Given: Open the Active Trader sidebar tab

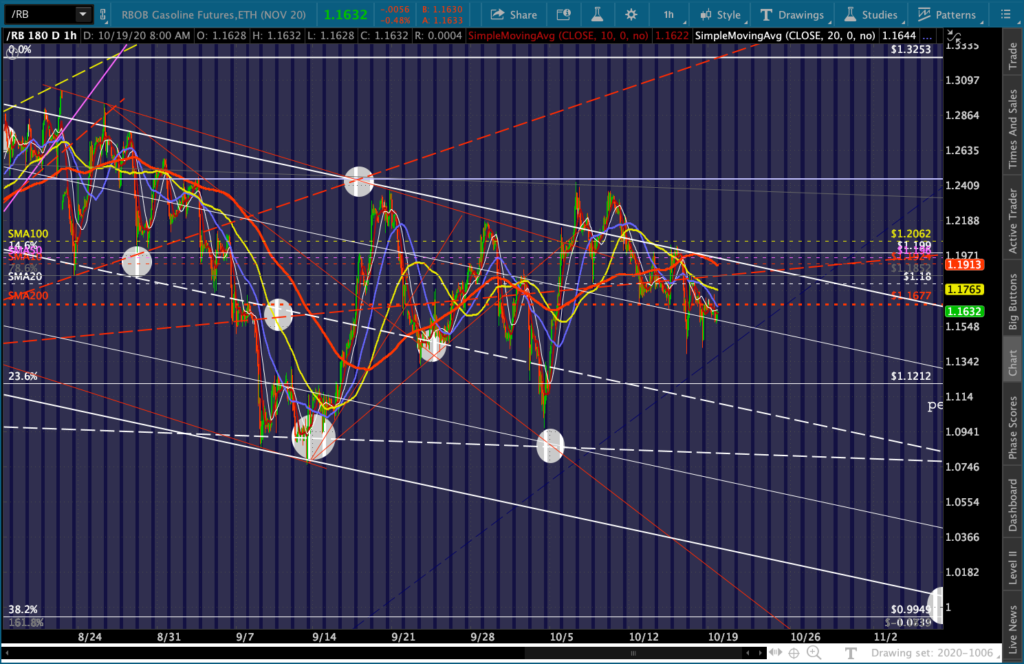Looking at the screenshot, I should click(1013, 221).
